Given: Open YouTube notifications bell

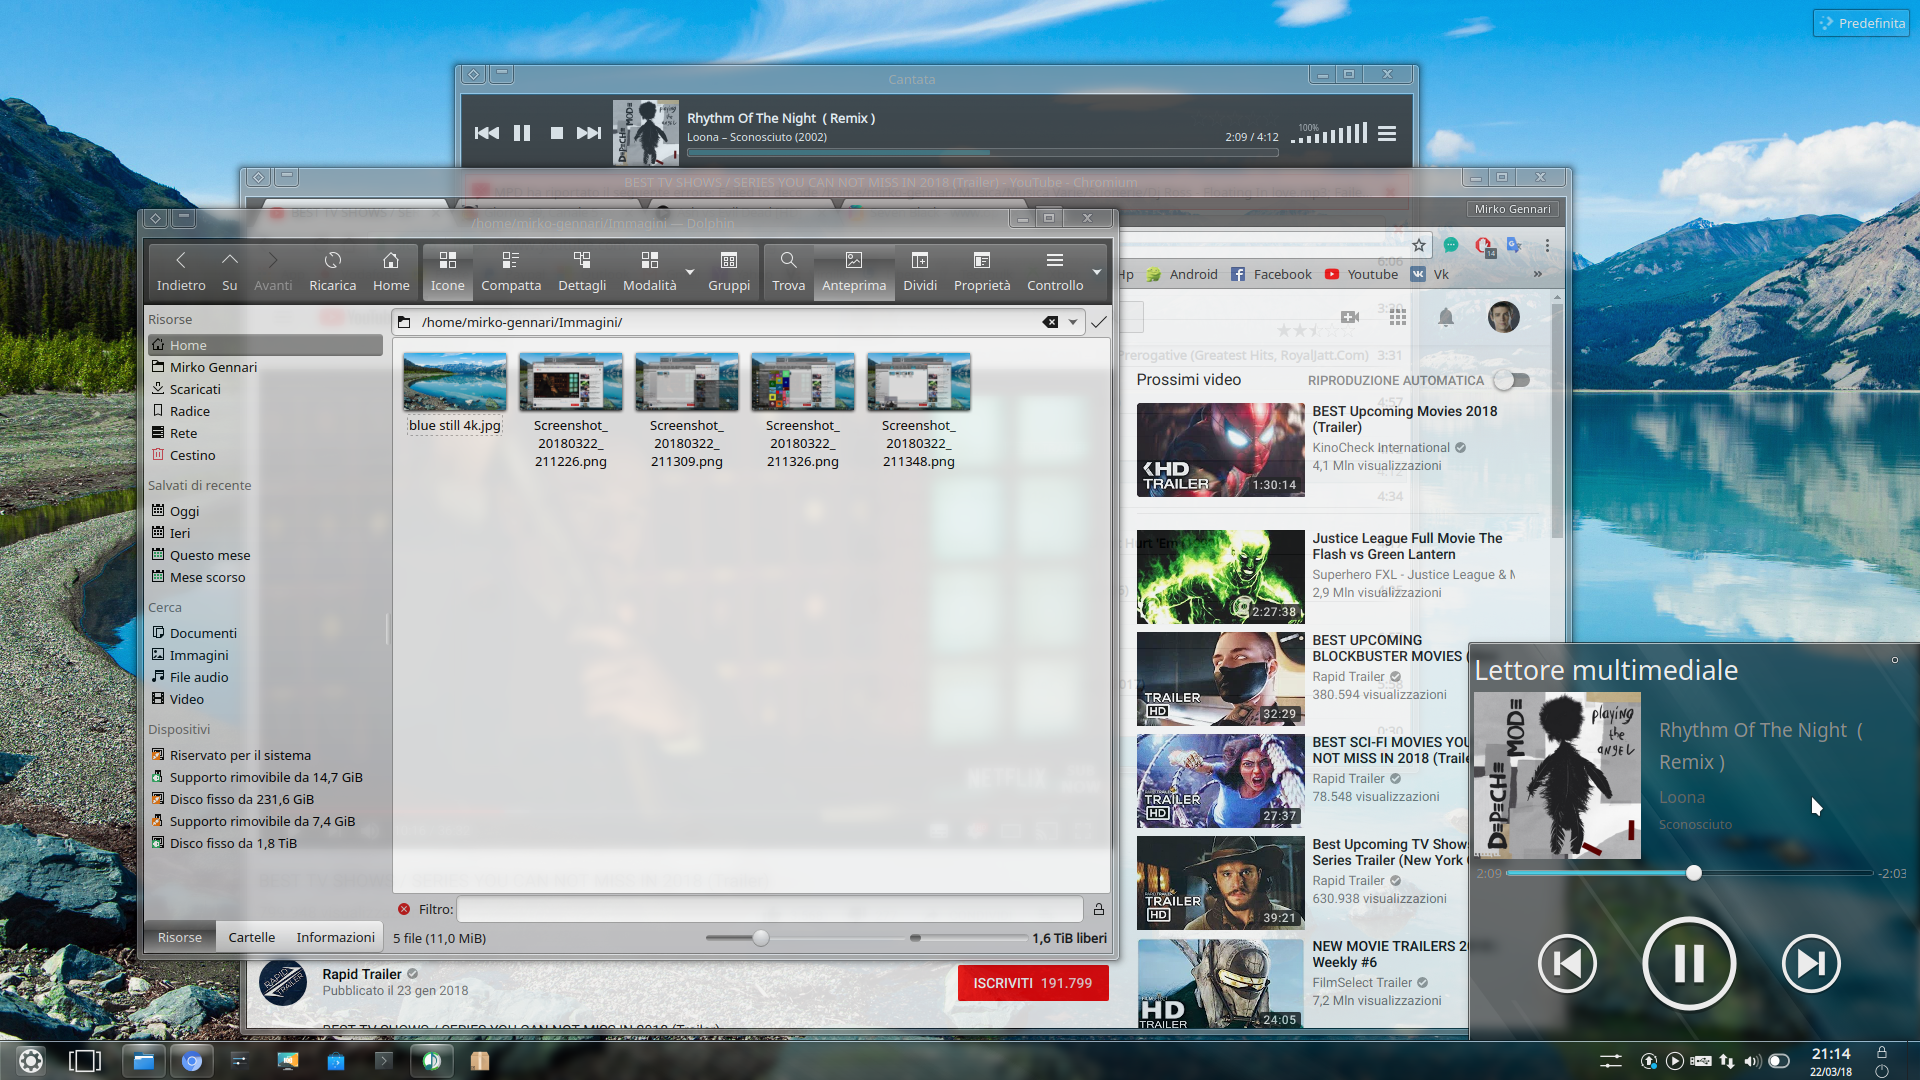Looking at the screenshot, I should [1446, 317].
